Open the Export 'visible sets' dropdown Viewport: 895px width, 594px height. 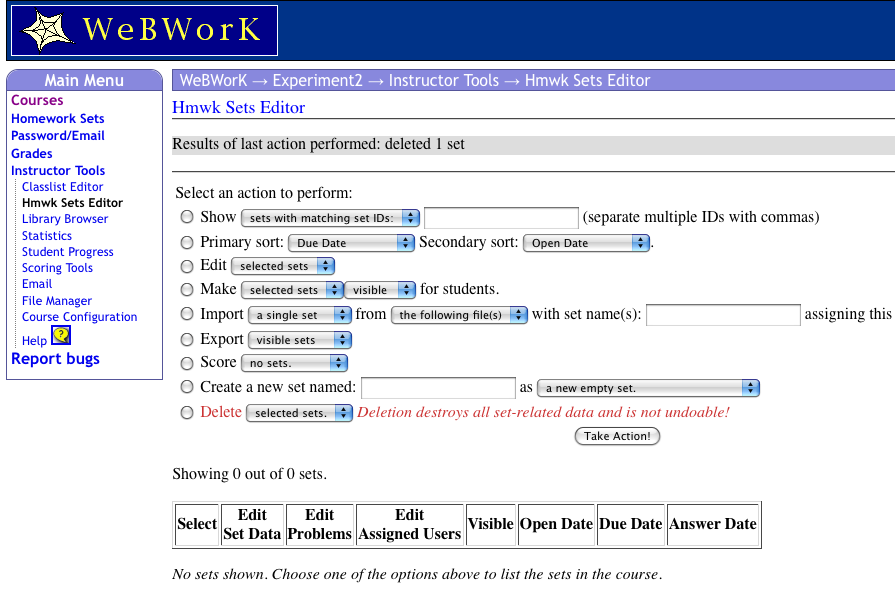tap(300, 340)
